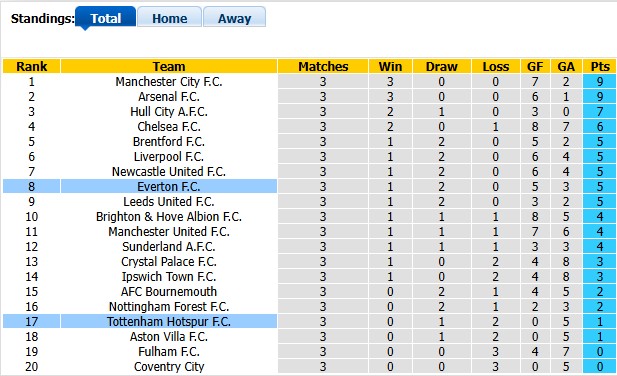Click the Pts column header
The height and width of the screenshot is (376, 617).
coord(600,66)
